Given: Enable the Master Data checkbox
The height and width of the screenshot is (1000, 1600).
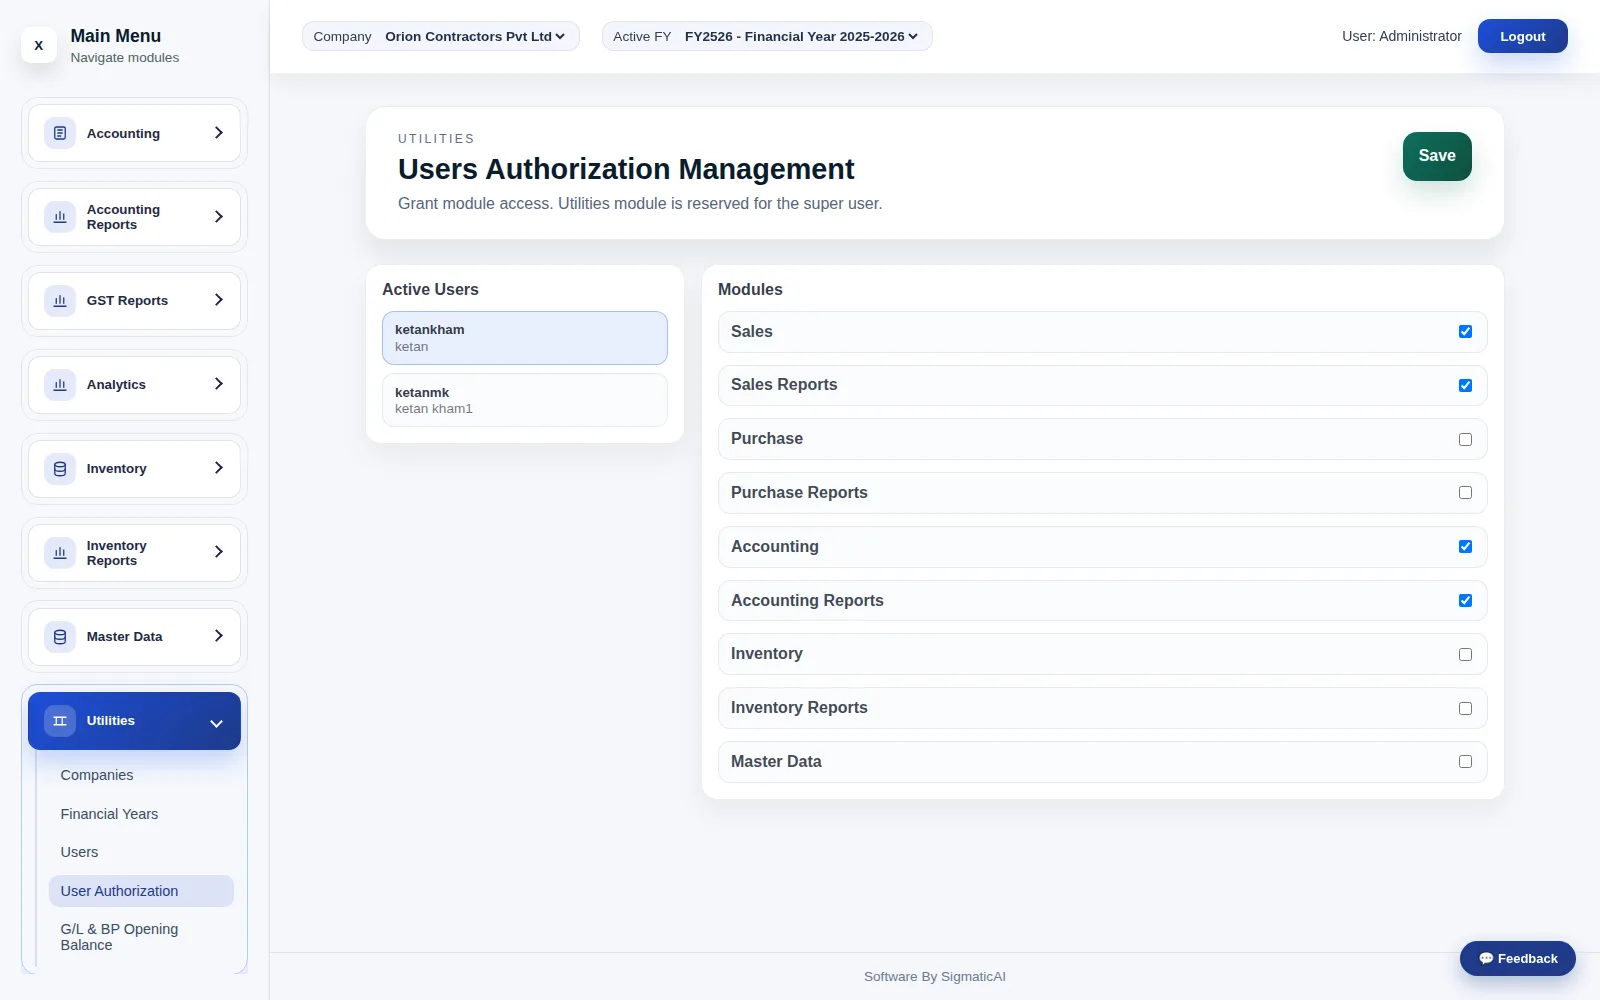Looking at the screenshot, I should pyautogui.click(x=1465, y=762).
